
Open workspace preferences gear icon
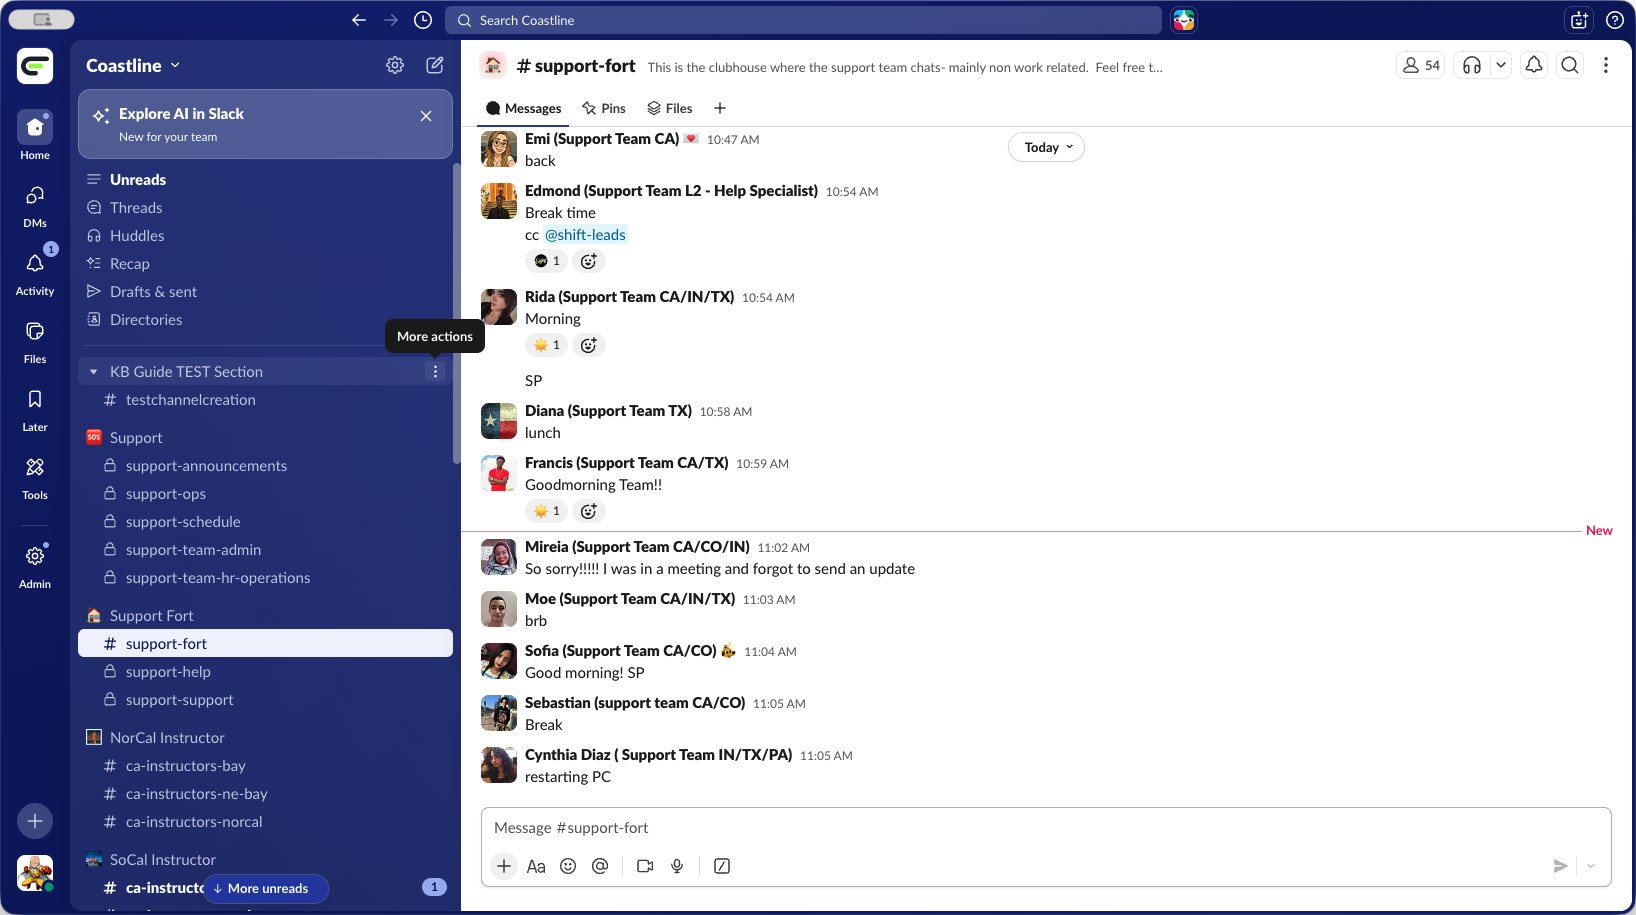(x=395, y=65)
